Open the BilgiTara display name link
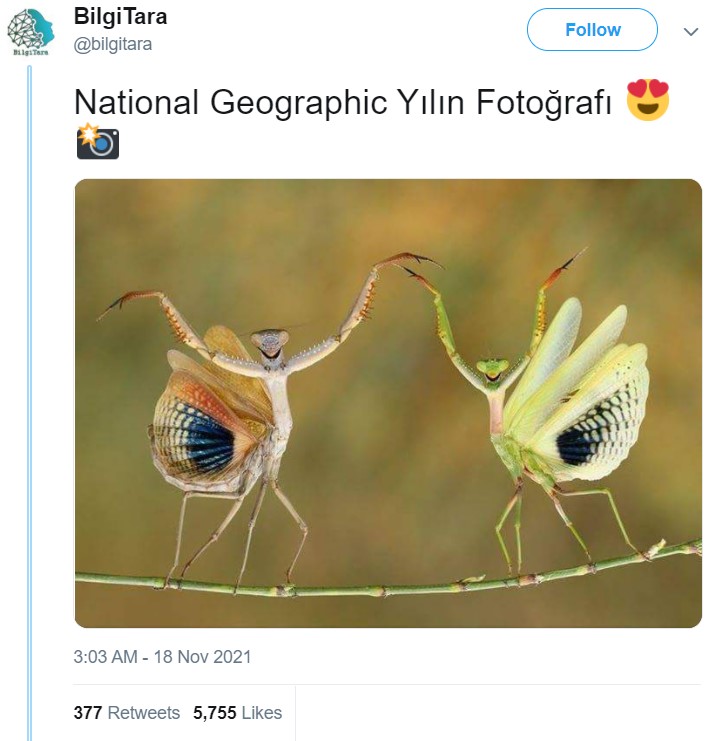Screen dimensions: 709x741 121,17
